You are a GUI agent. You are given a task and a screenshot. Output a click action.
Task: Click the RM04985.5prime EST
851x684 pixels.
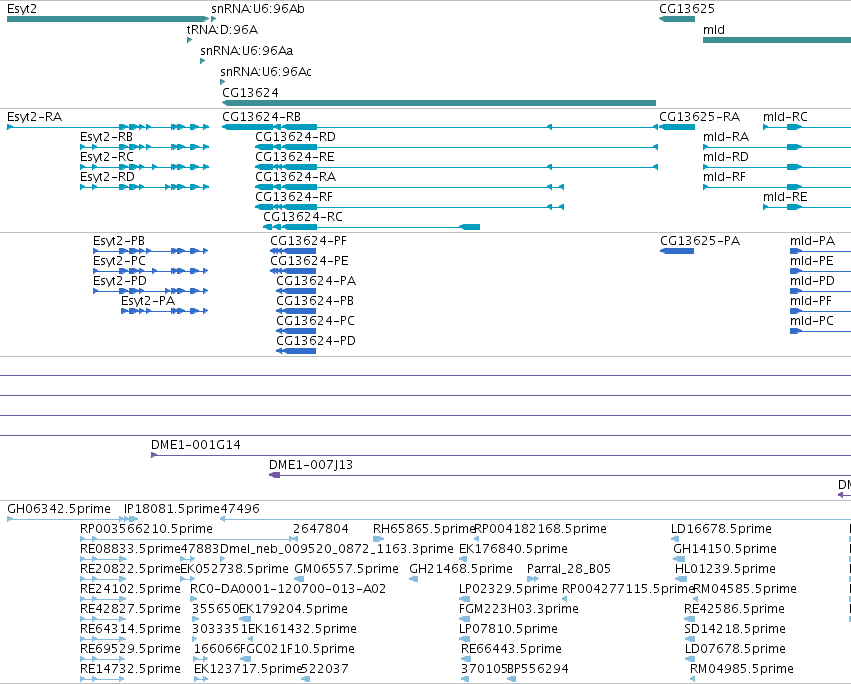point(695,680)
